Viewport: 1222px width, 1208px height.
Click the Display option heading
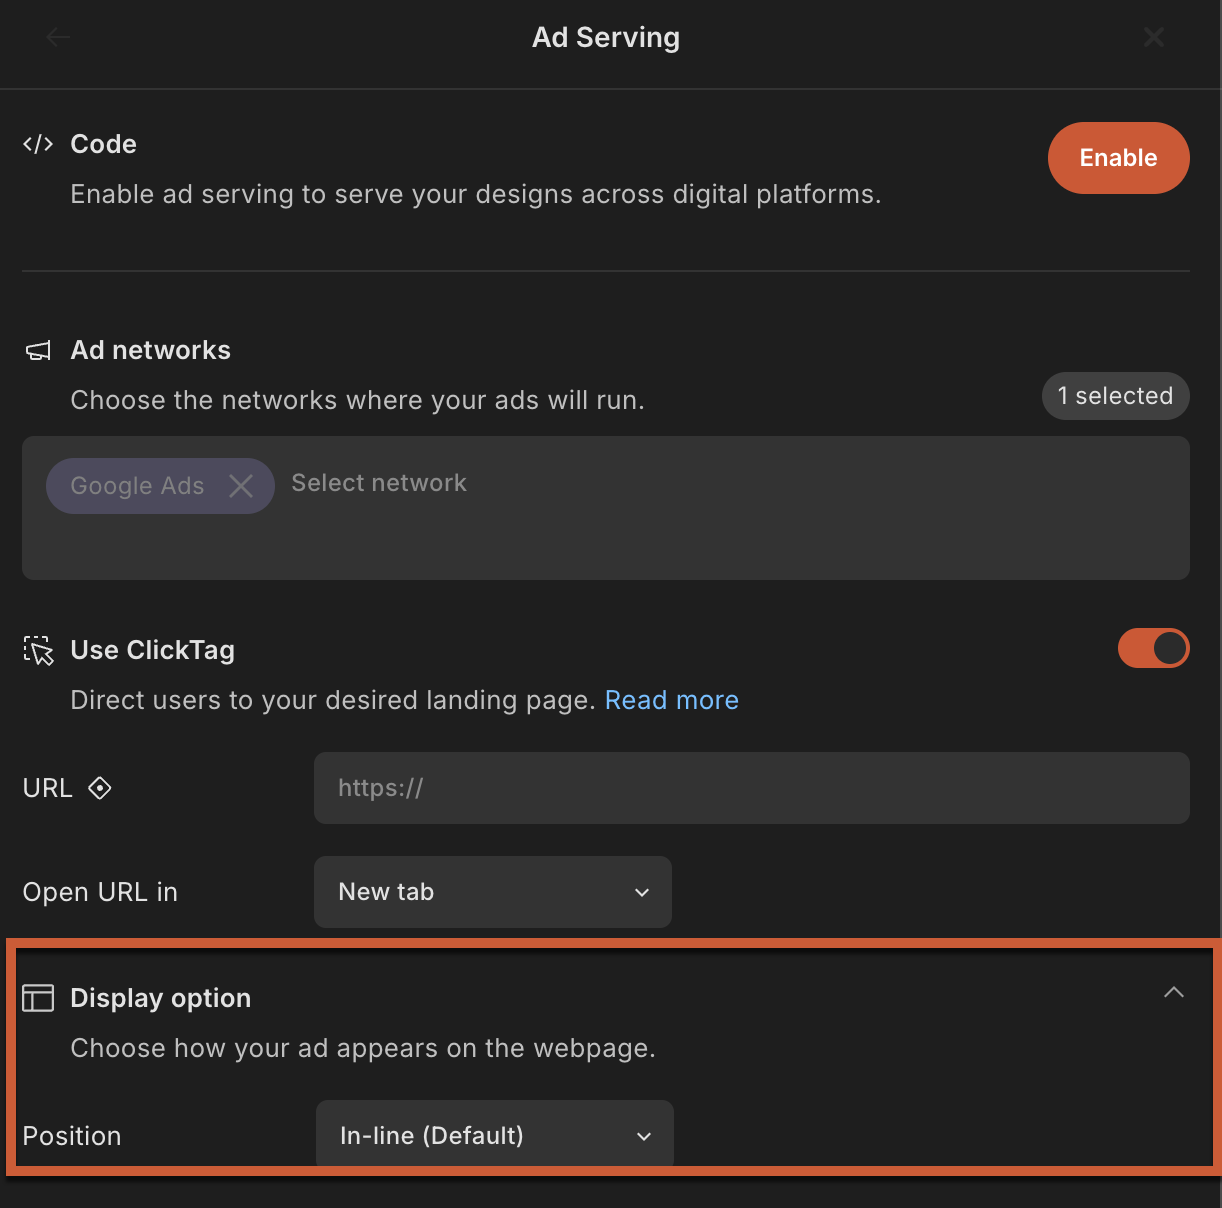pyautogui.click(x=160, y=998)
